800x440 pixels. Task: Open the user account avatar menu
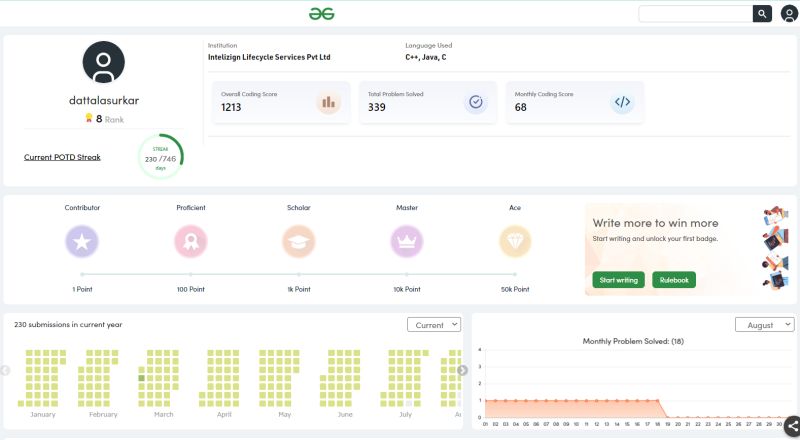click(789, 14)
